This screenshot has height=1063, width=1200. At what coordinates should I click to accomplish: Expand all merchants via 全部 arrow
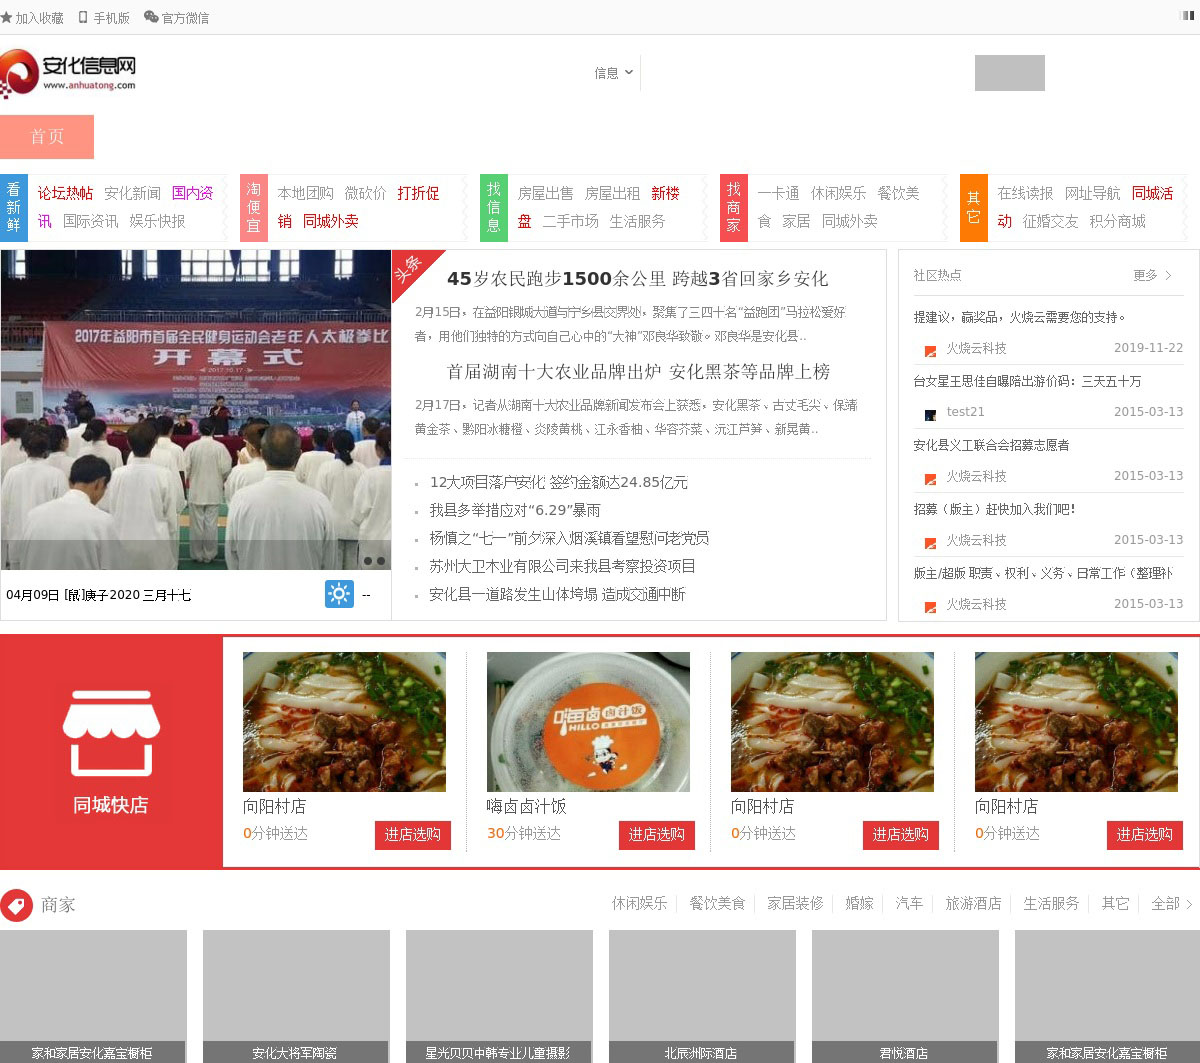pos(1172,903)
